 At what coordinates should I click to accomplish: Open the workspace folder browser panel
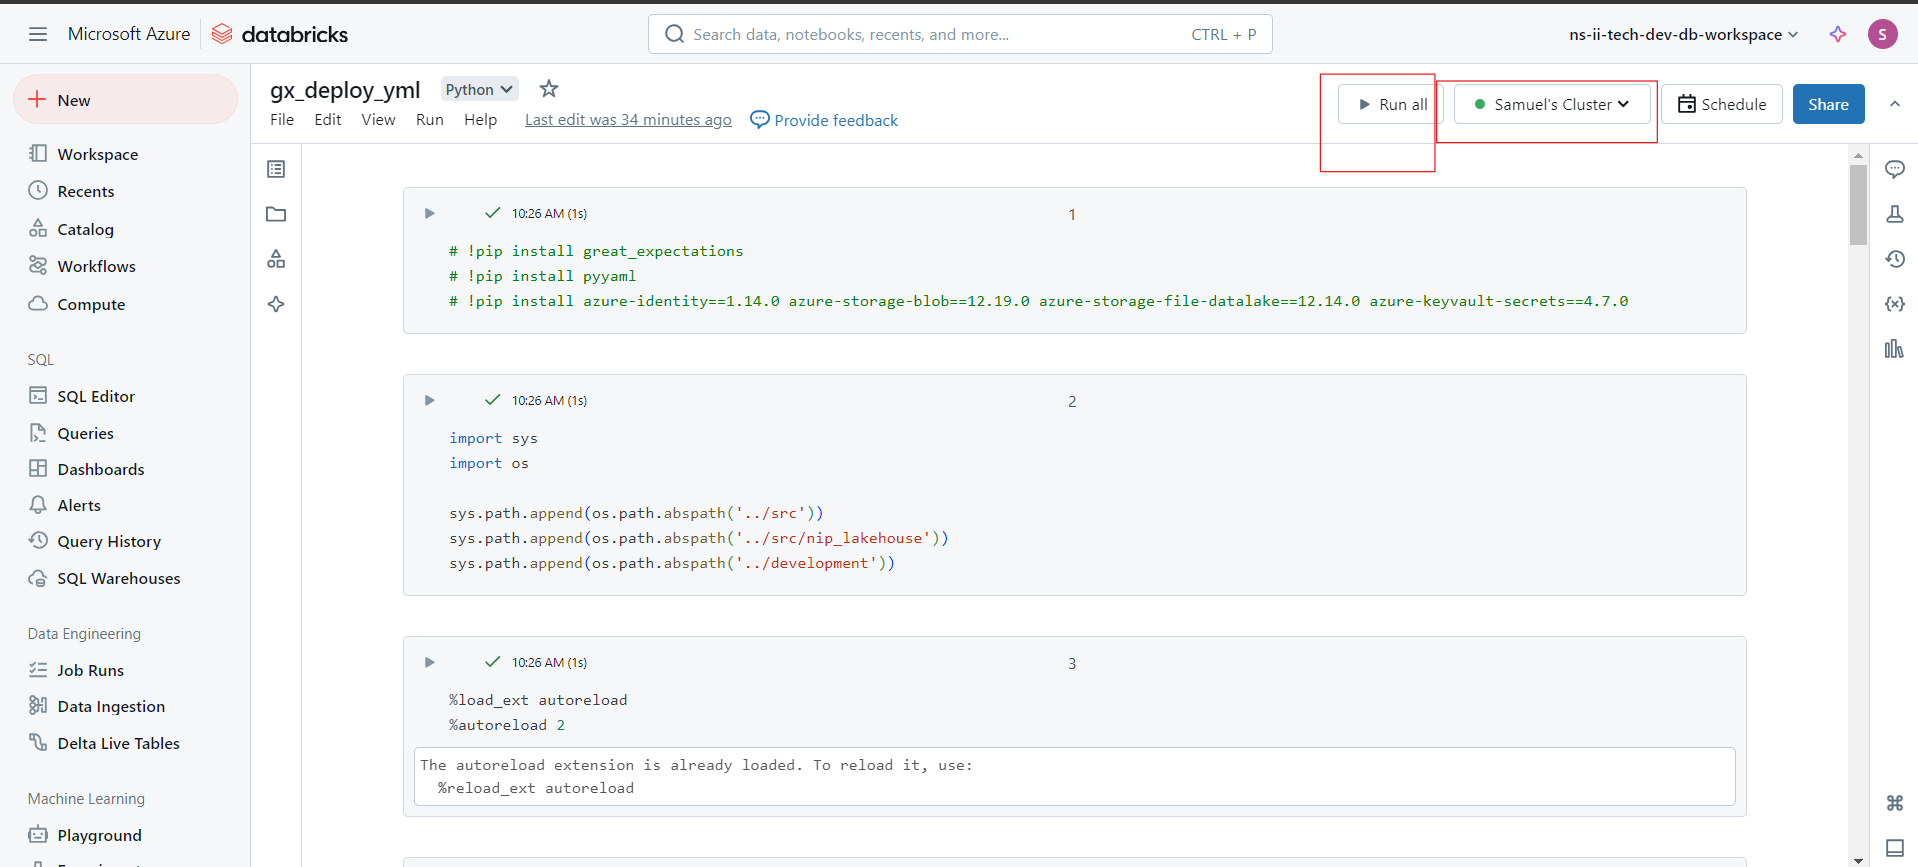point(276,214)
